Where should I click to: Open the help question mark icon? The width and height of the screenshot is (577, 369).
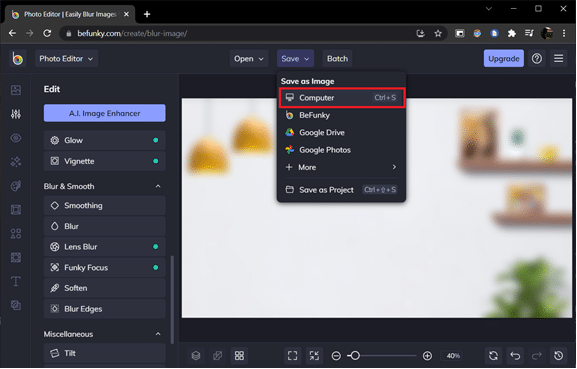[537, 58]
